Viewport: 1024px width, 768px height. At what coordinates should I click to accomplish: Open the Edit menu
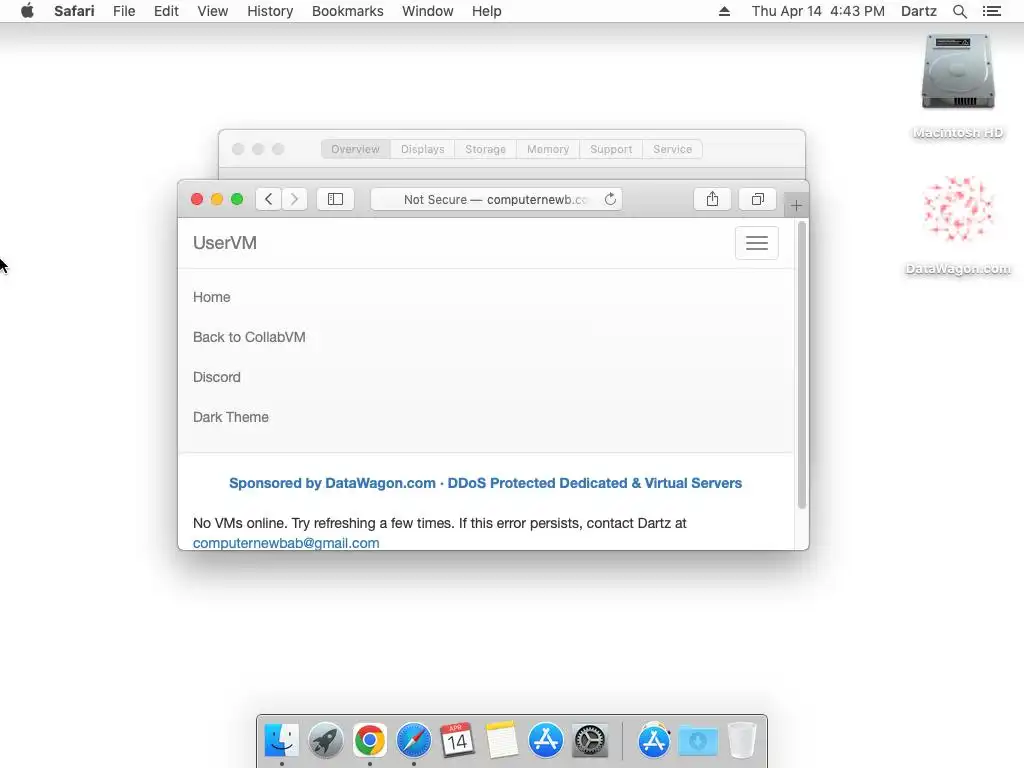pyautogui.click(x=166, y=11)
